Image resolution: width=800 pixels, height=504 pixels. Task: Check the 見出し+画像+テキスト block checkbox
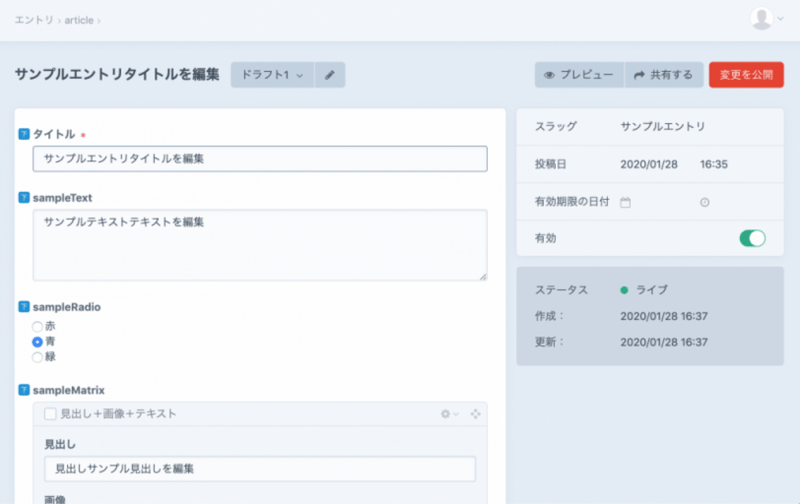[x=50, y=414]
